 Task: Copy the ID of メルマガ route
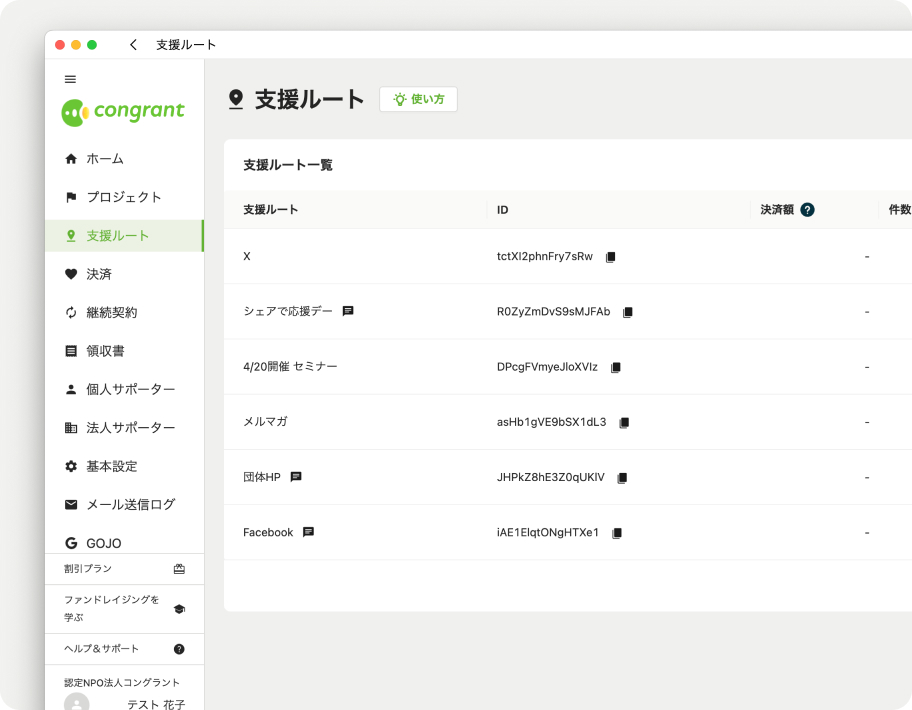click(x=624, y=422)
